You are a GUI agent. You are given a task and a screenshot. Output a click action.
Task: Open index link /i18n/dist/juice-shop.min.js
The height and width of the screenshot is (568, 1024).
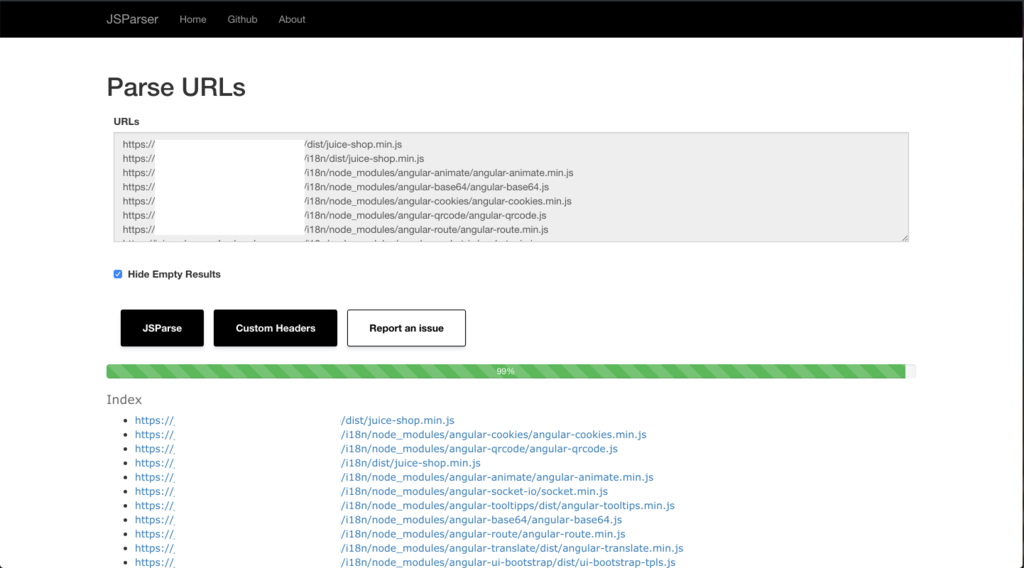pos(308,463)
